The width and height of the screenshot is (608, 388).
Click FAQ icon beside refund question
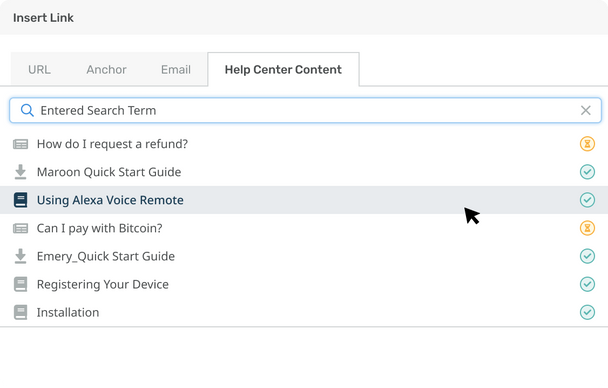21,144
